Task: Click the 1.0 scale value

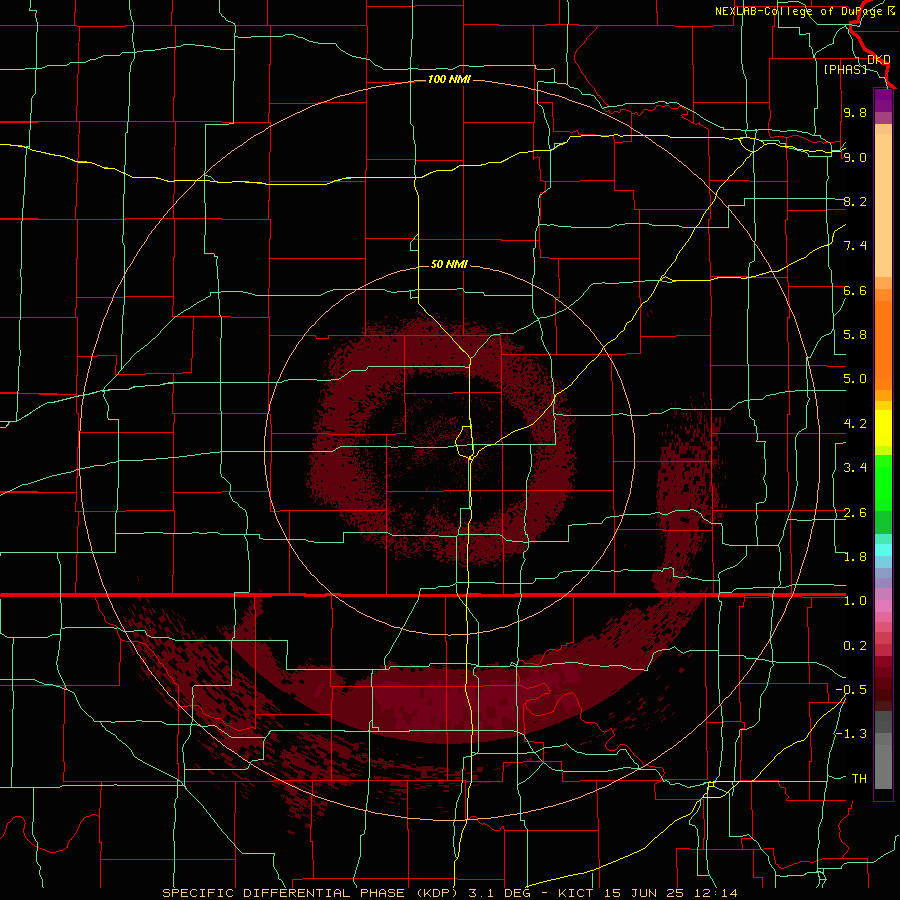Action: [855, 601]
